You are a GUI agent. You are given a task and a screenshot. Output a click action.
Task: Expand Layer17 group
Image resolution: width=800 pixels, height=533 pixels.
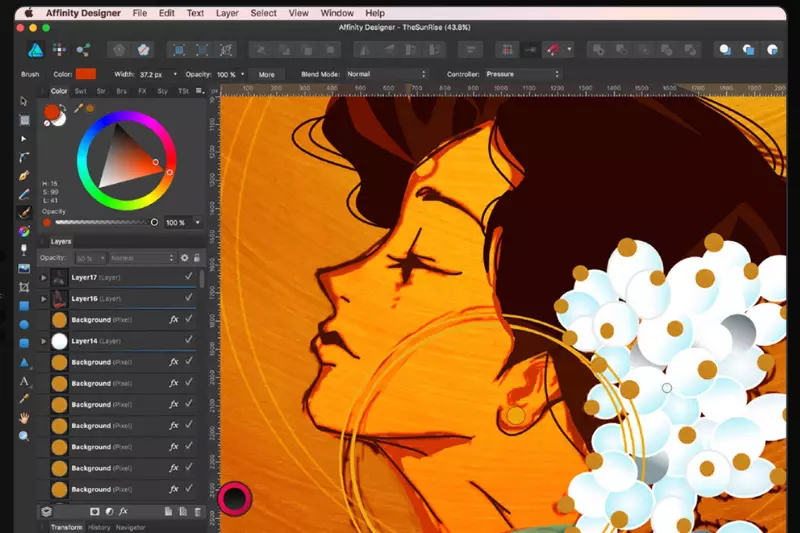[43, 277]
